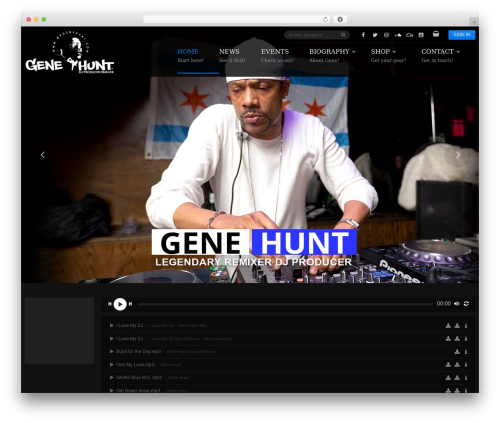Open the Home menu item

(x=190, y=56)
